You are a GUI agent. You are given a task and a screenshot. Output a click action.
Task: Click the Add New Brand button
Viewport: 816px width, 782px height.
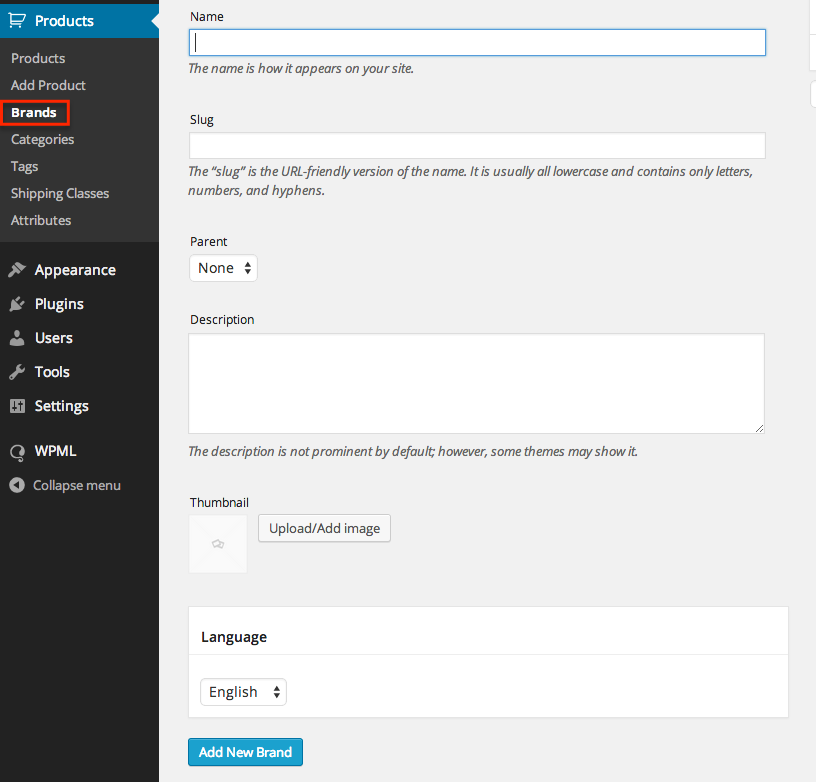(x=245, y=752)
